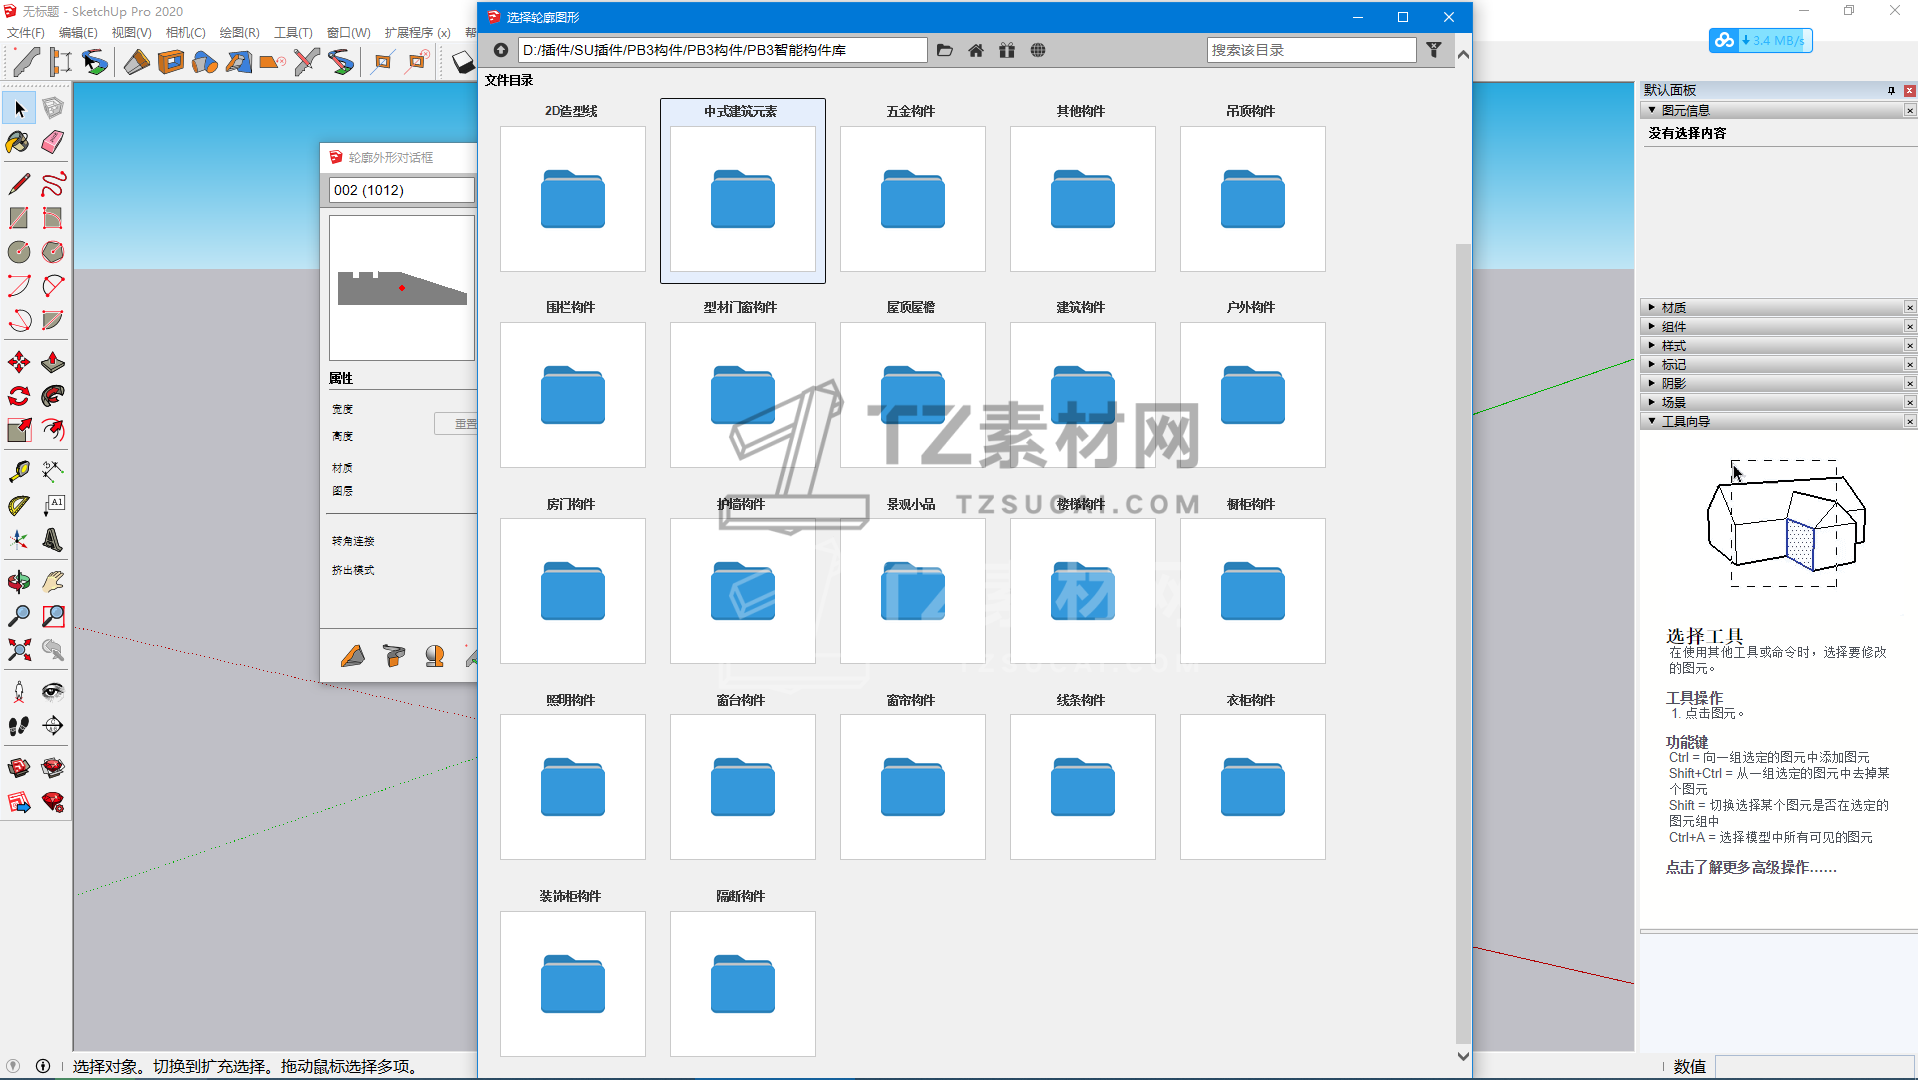This screenshot has height=1080, width=1918.
Task: Click the 点击了解更多高级操作 link
Action: point(1751,867)
